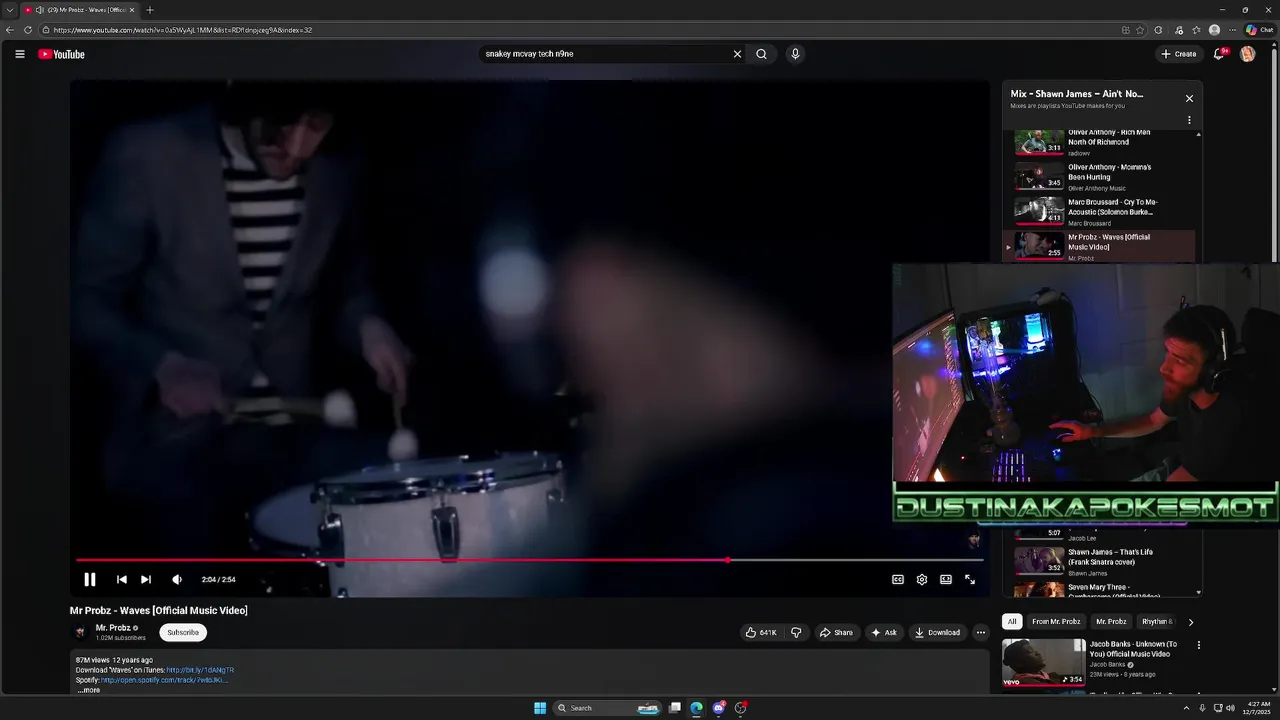The height and width of the screenshot is (720, 1280).
Task: Show hidden system tray icons chevron
Action: click(x=1186, y=708)
